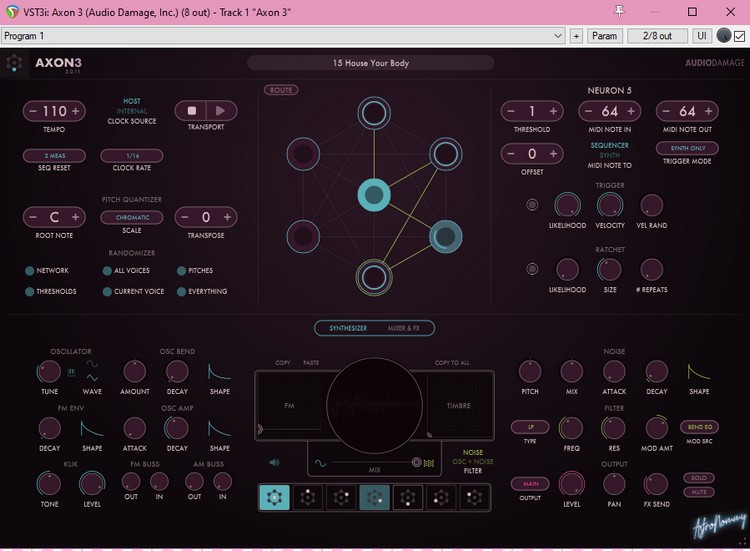Select the upper-left neuron node

click(303, 154)
